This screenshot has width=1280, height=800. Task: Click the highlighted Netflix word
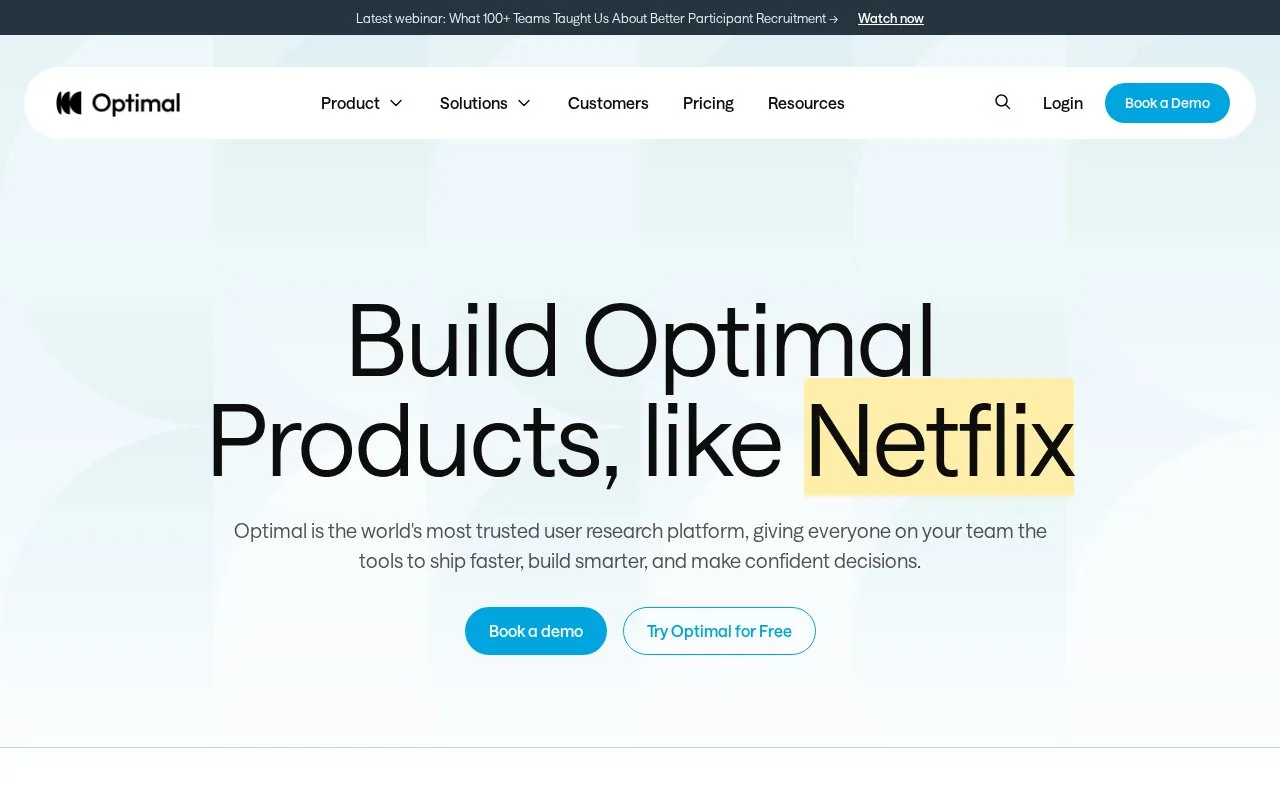coord(939,438)
